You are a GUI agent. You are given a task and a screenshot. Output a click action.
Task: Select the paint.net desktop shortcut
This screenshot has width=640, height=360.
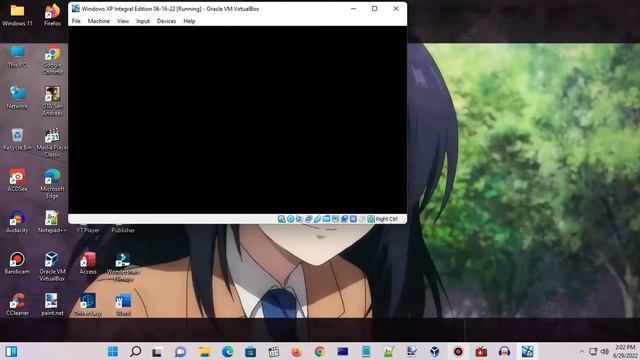(x=52, y=304)
